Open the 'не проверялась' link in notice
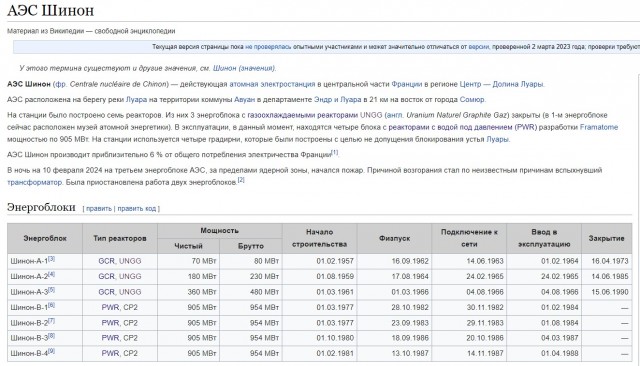The width and height of the screenshot is (640, 366). (268, 47)
